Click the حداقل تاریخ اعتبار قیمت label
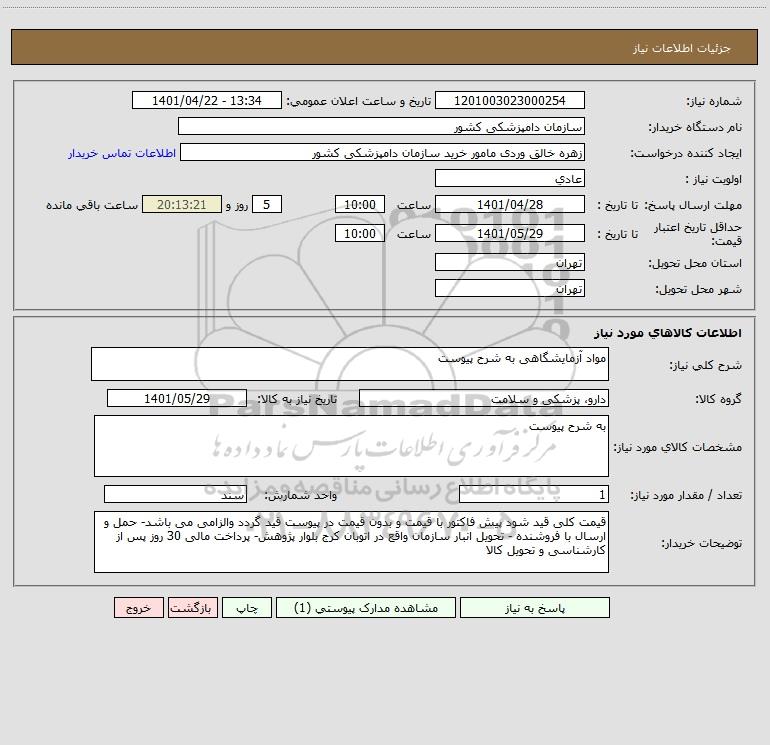 (x=698, y=234)
